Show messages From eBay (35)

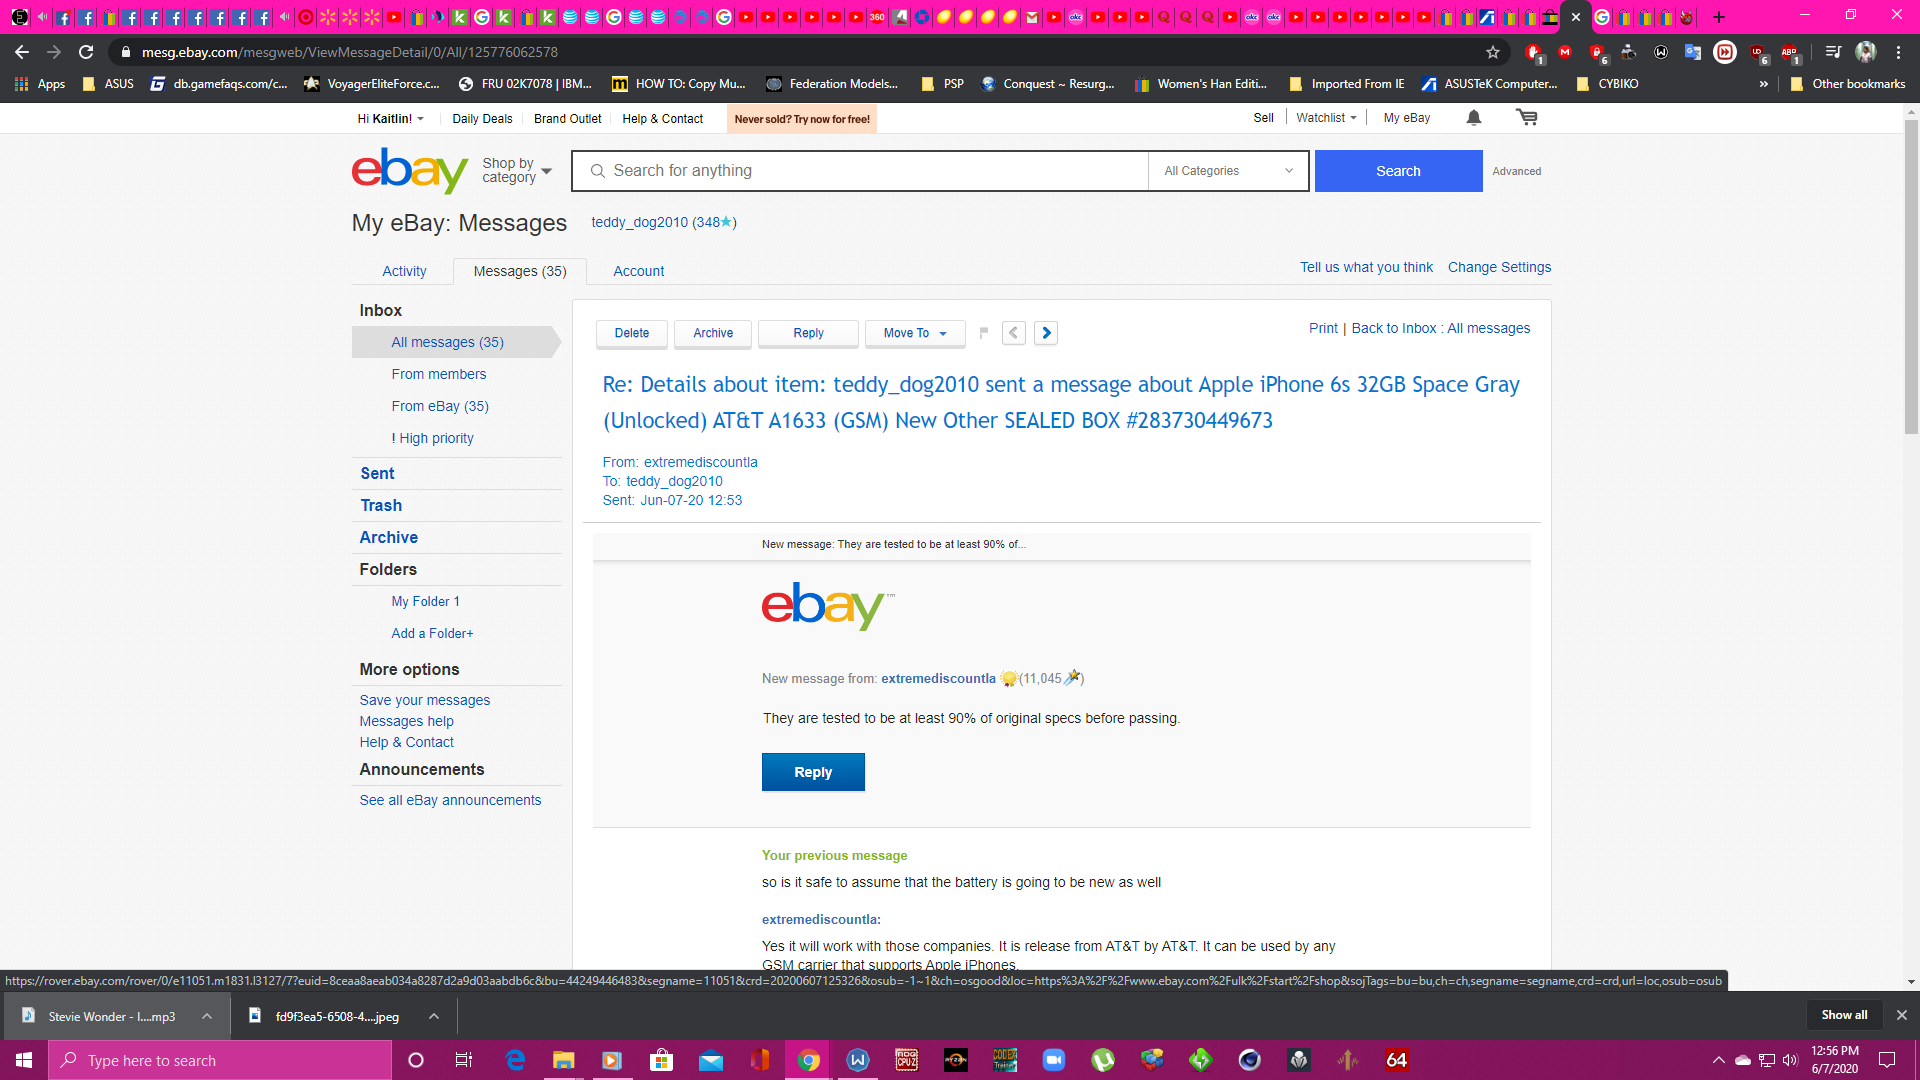point(440,406)
